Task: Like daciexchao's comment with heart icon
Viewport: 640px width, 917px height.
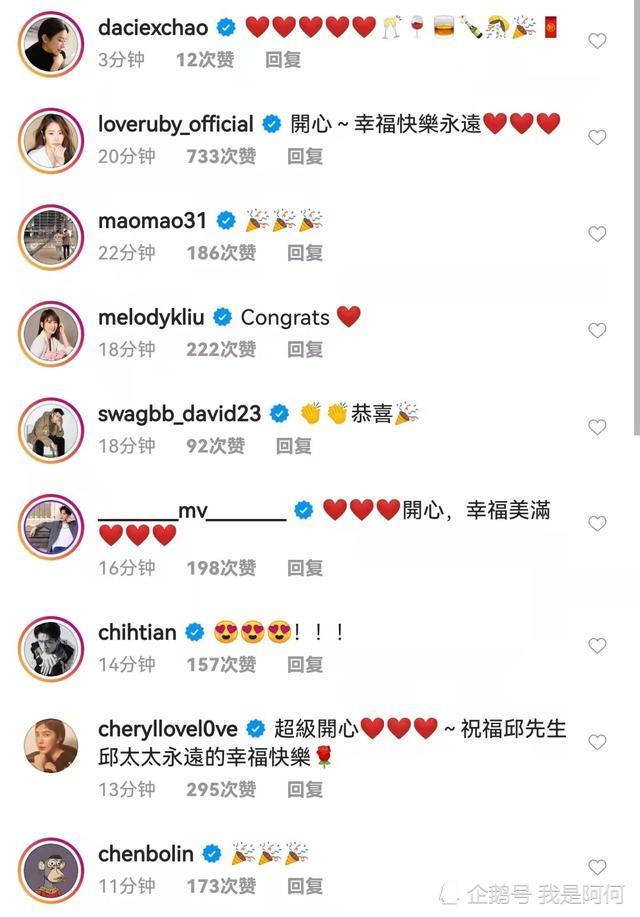Action: [597, 41]
